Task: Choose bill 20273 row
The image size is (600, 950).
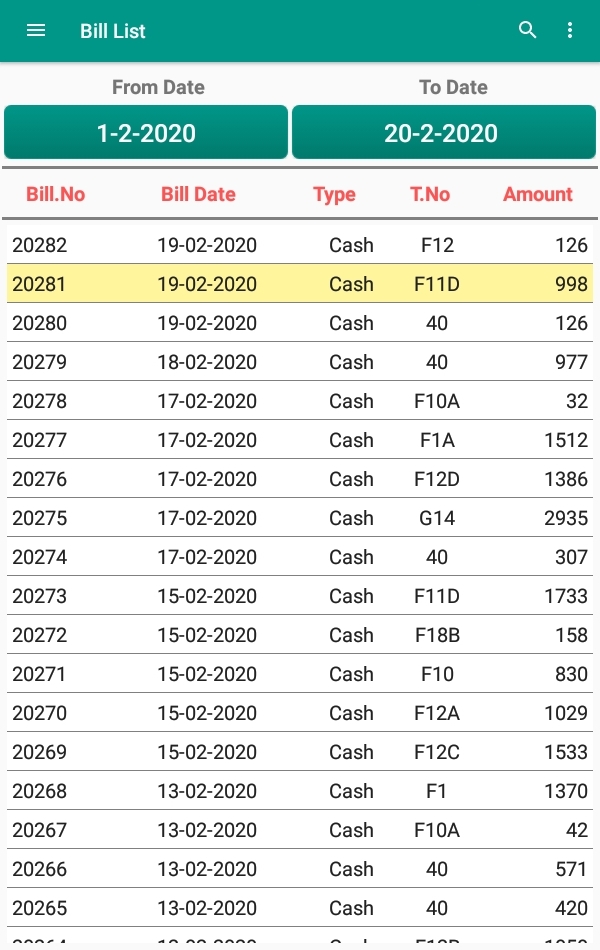Action: tap(300, 596)
